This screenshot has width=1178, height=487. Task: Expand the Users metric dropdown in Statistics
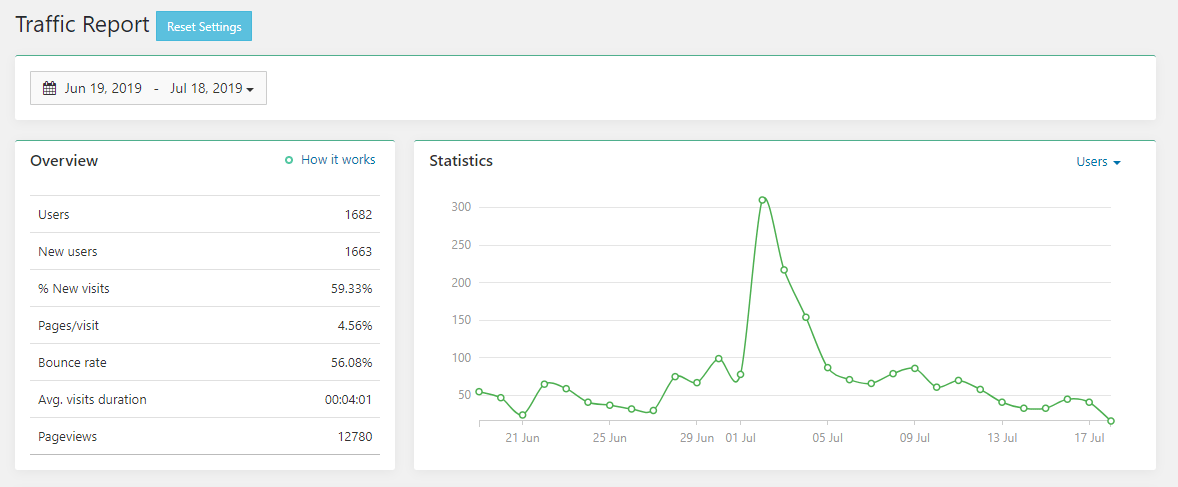pos(1098,162)
